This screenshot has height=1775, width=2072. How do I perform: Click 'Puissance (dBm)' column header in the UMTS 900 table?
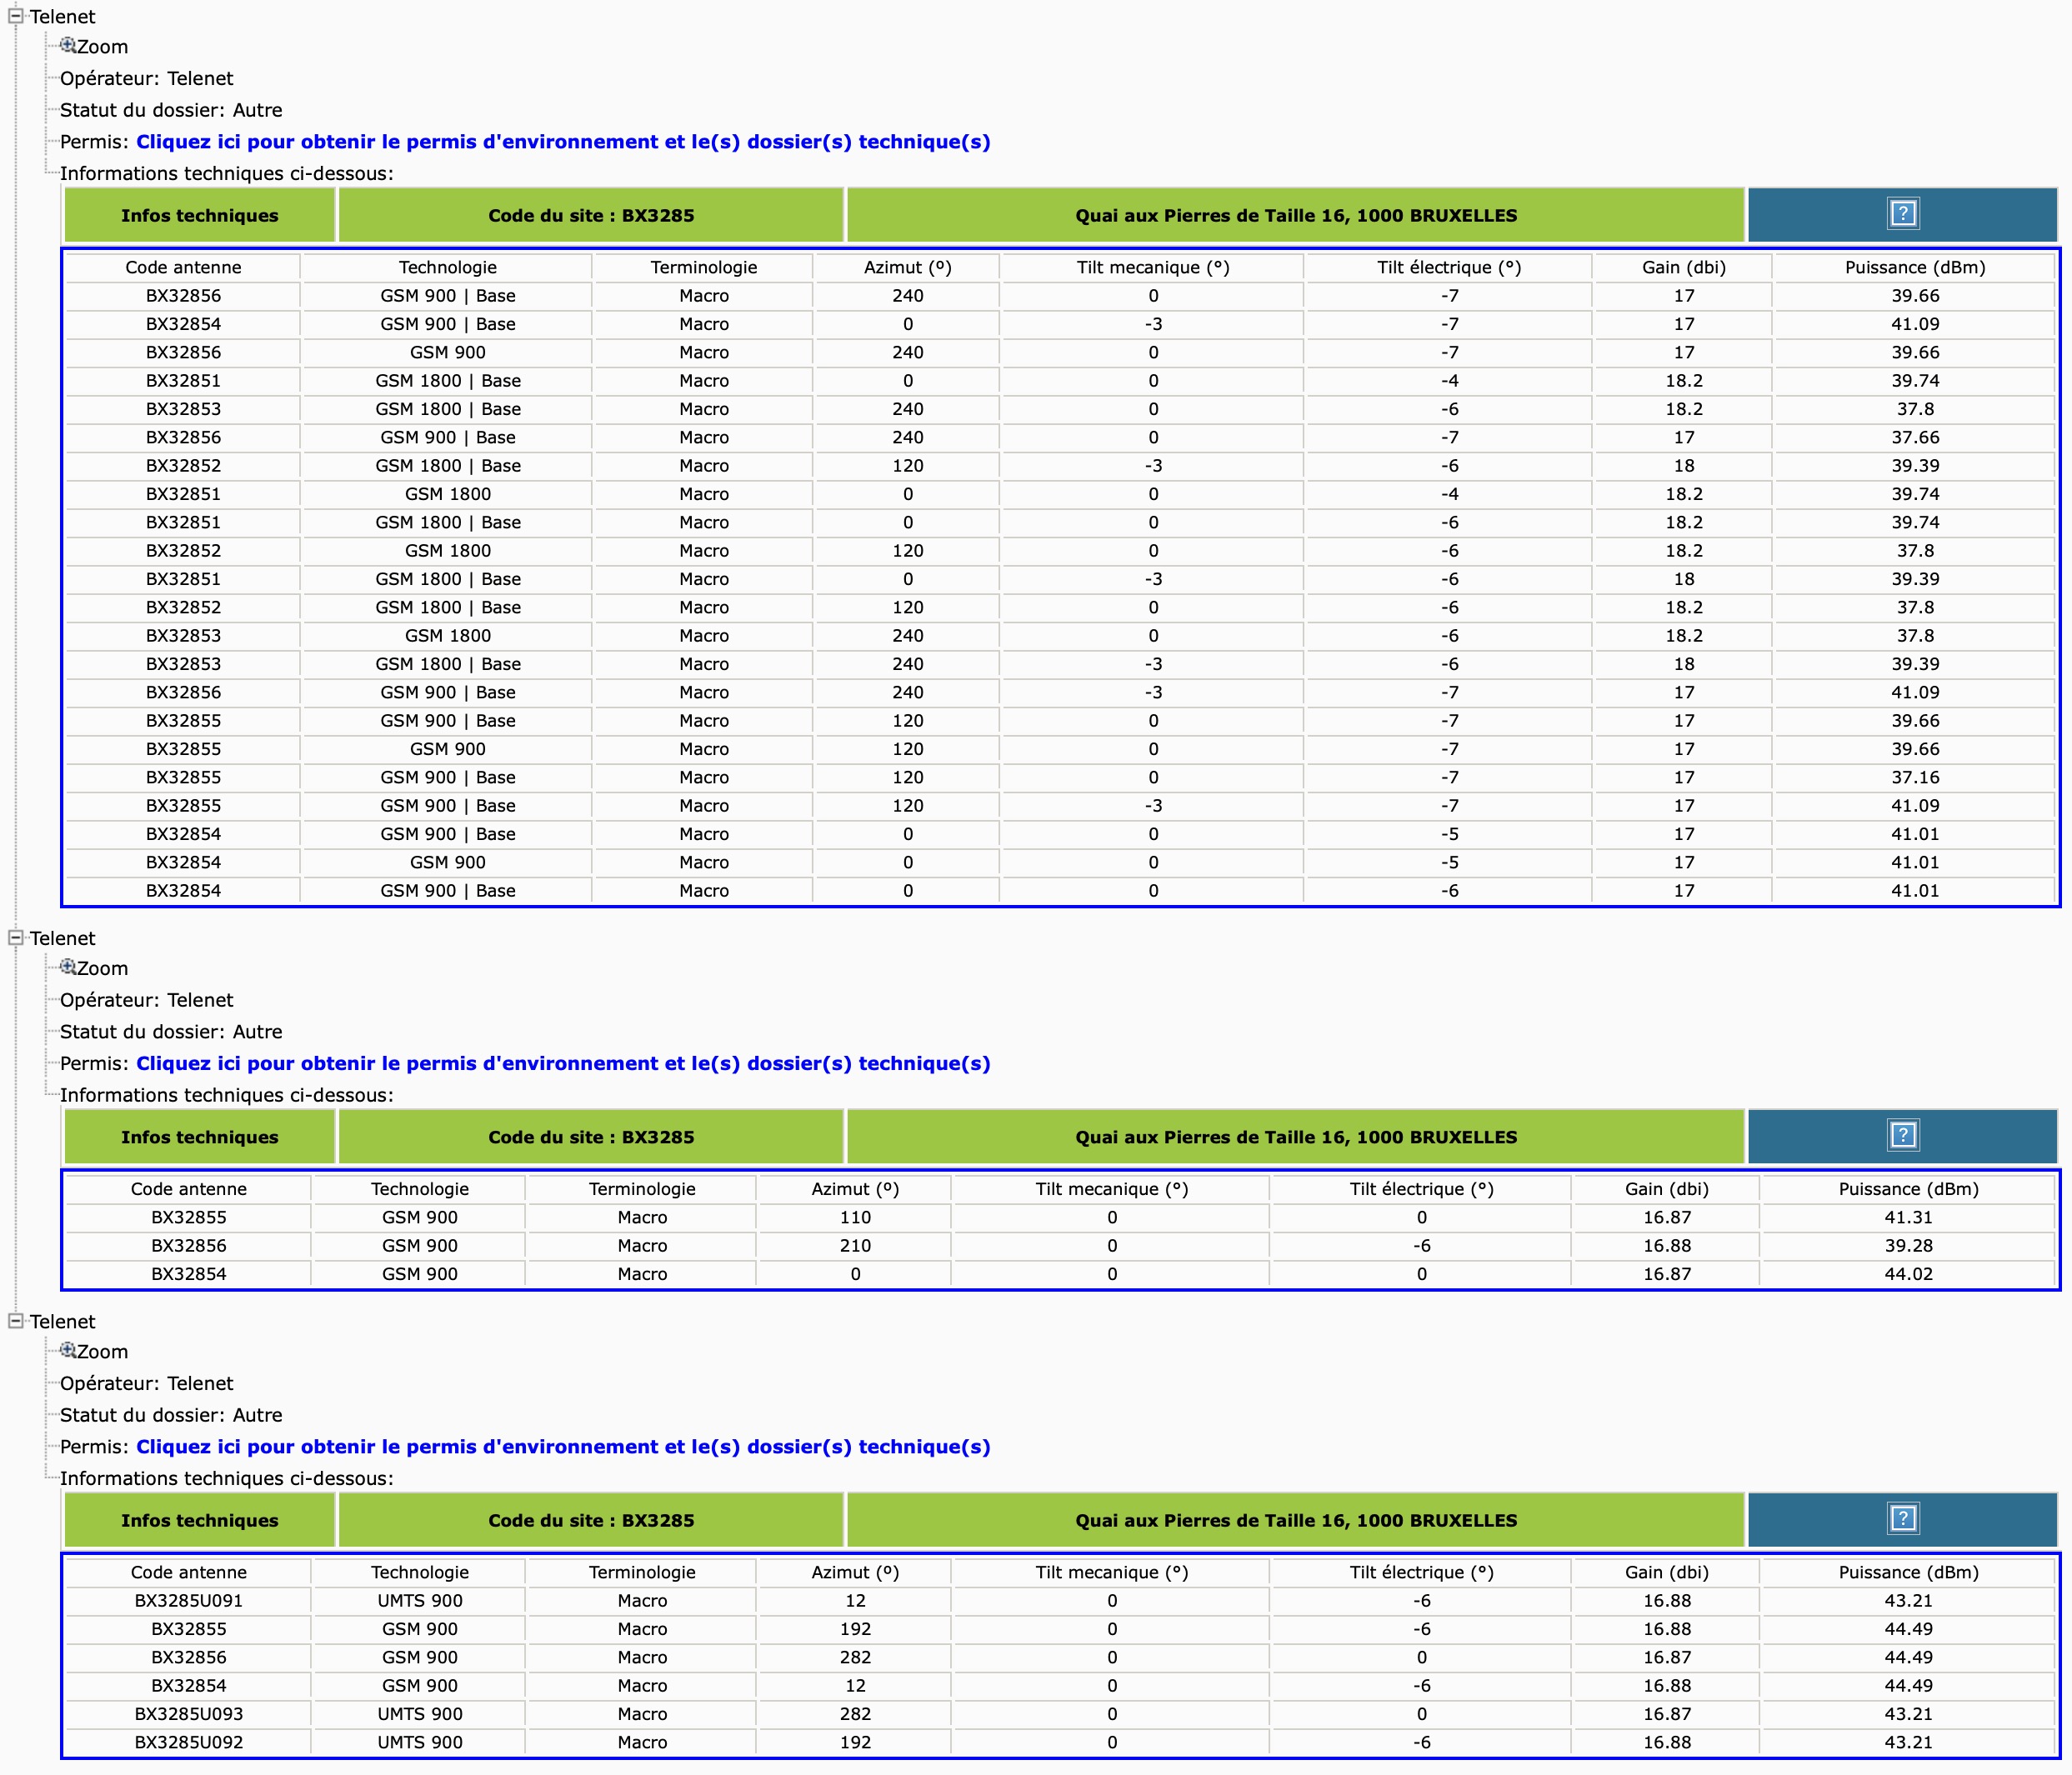1908,1572
